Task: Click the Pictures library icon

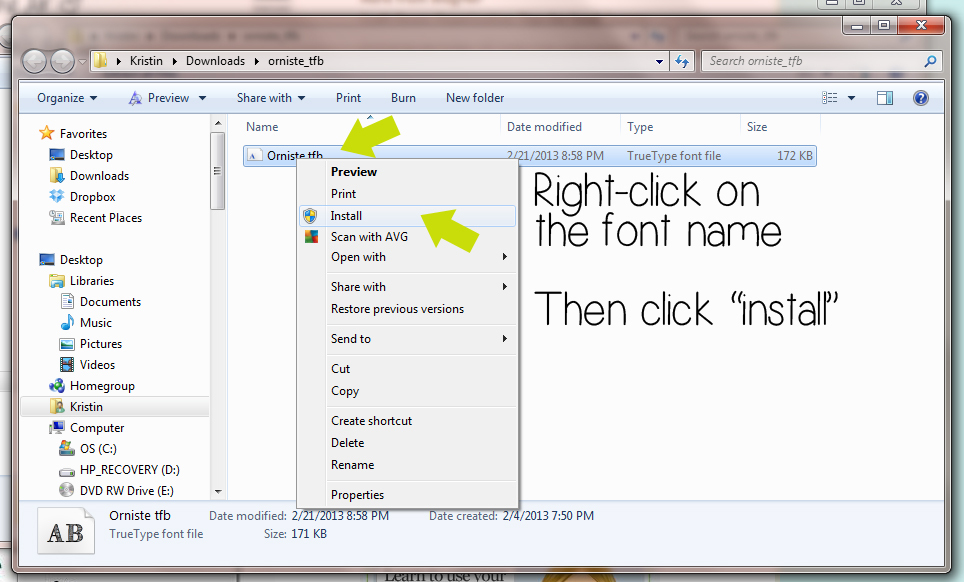Action: (x=67, y=344)
